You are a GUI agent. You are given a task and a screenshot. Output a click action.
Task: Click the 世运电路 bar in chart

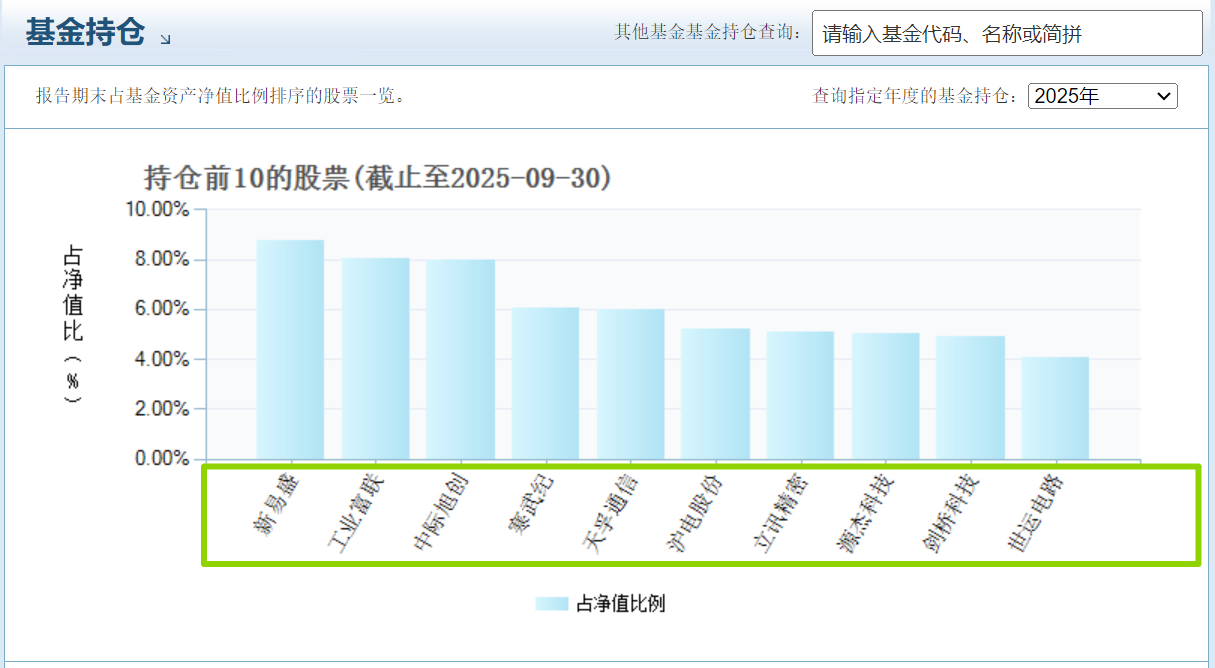point(1055,408)
